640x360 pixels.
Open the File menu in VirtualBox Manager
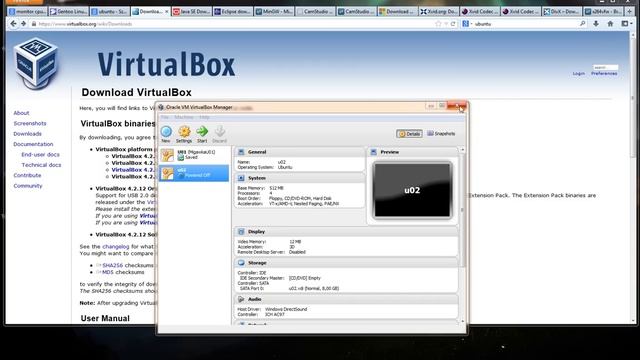[x=164, y=117]
